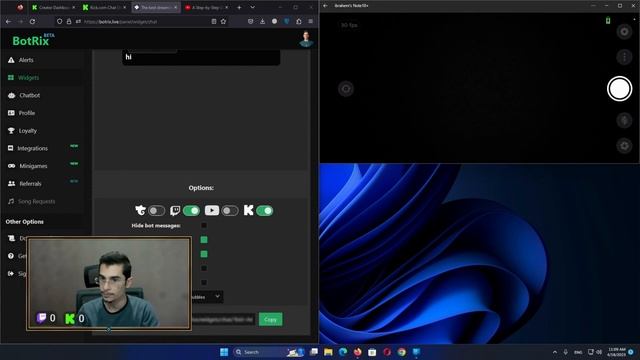Viewport: 640px width, 360px height.
Task: Open a new browser tab
Action: coord(239,7)
